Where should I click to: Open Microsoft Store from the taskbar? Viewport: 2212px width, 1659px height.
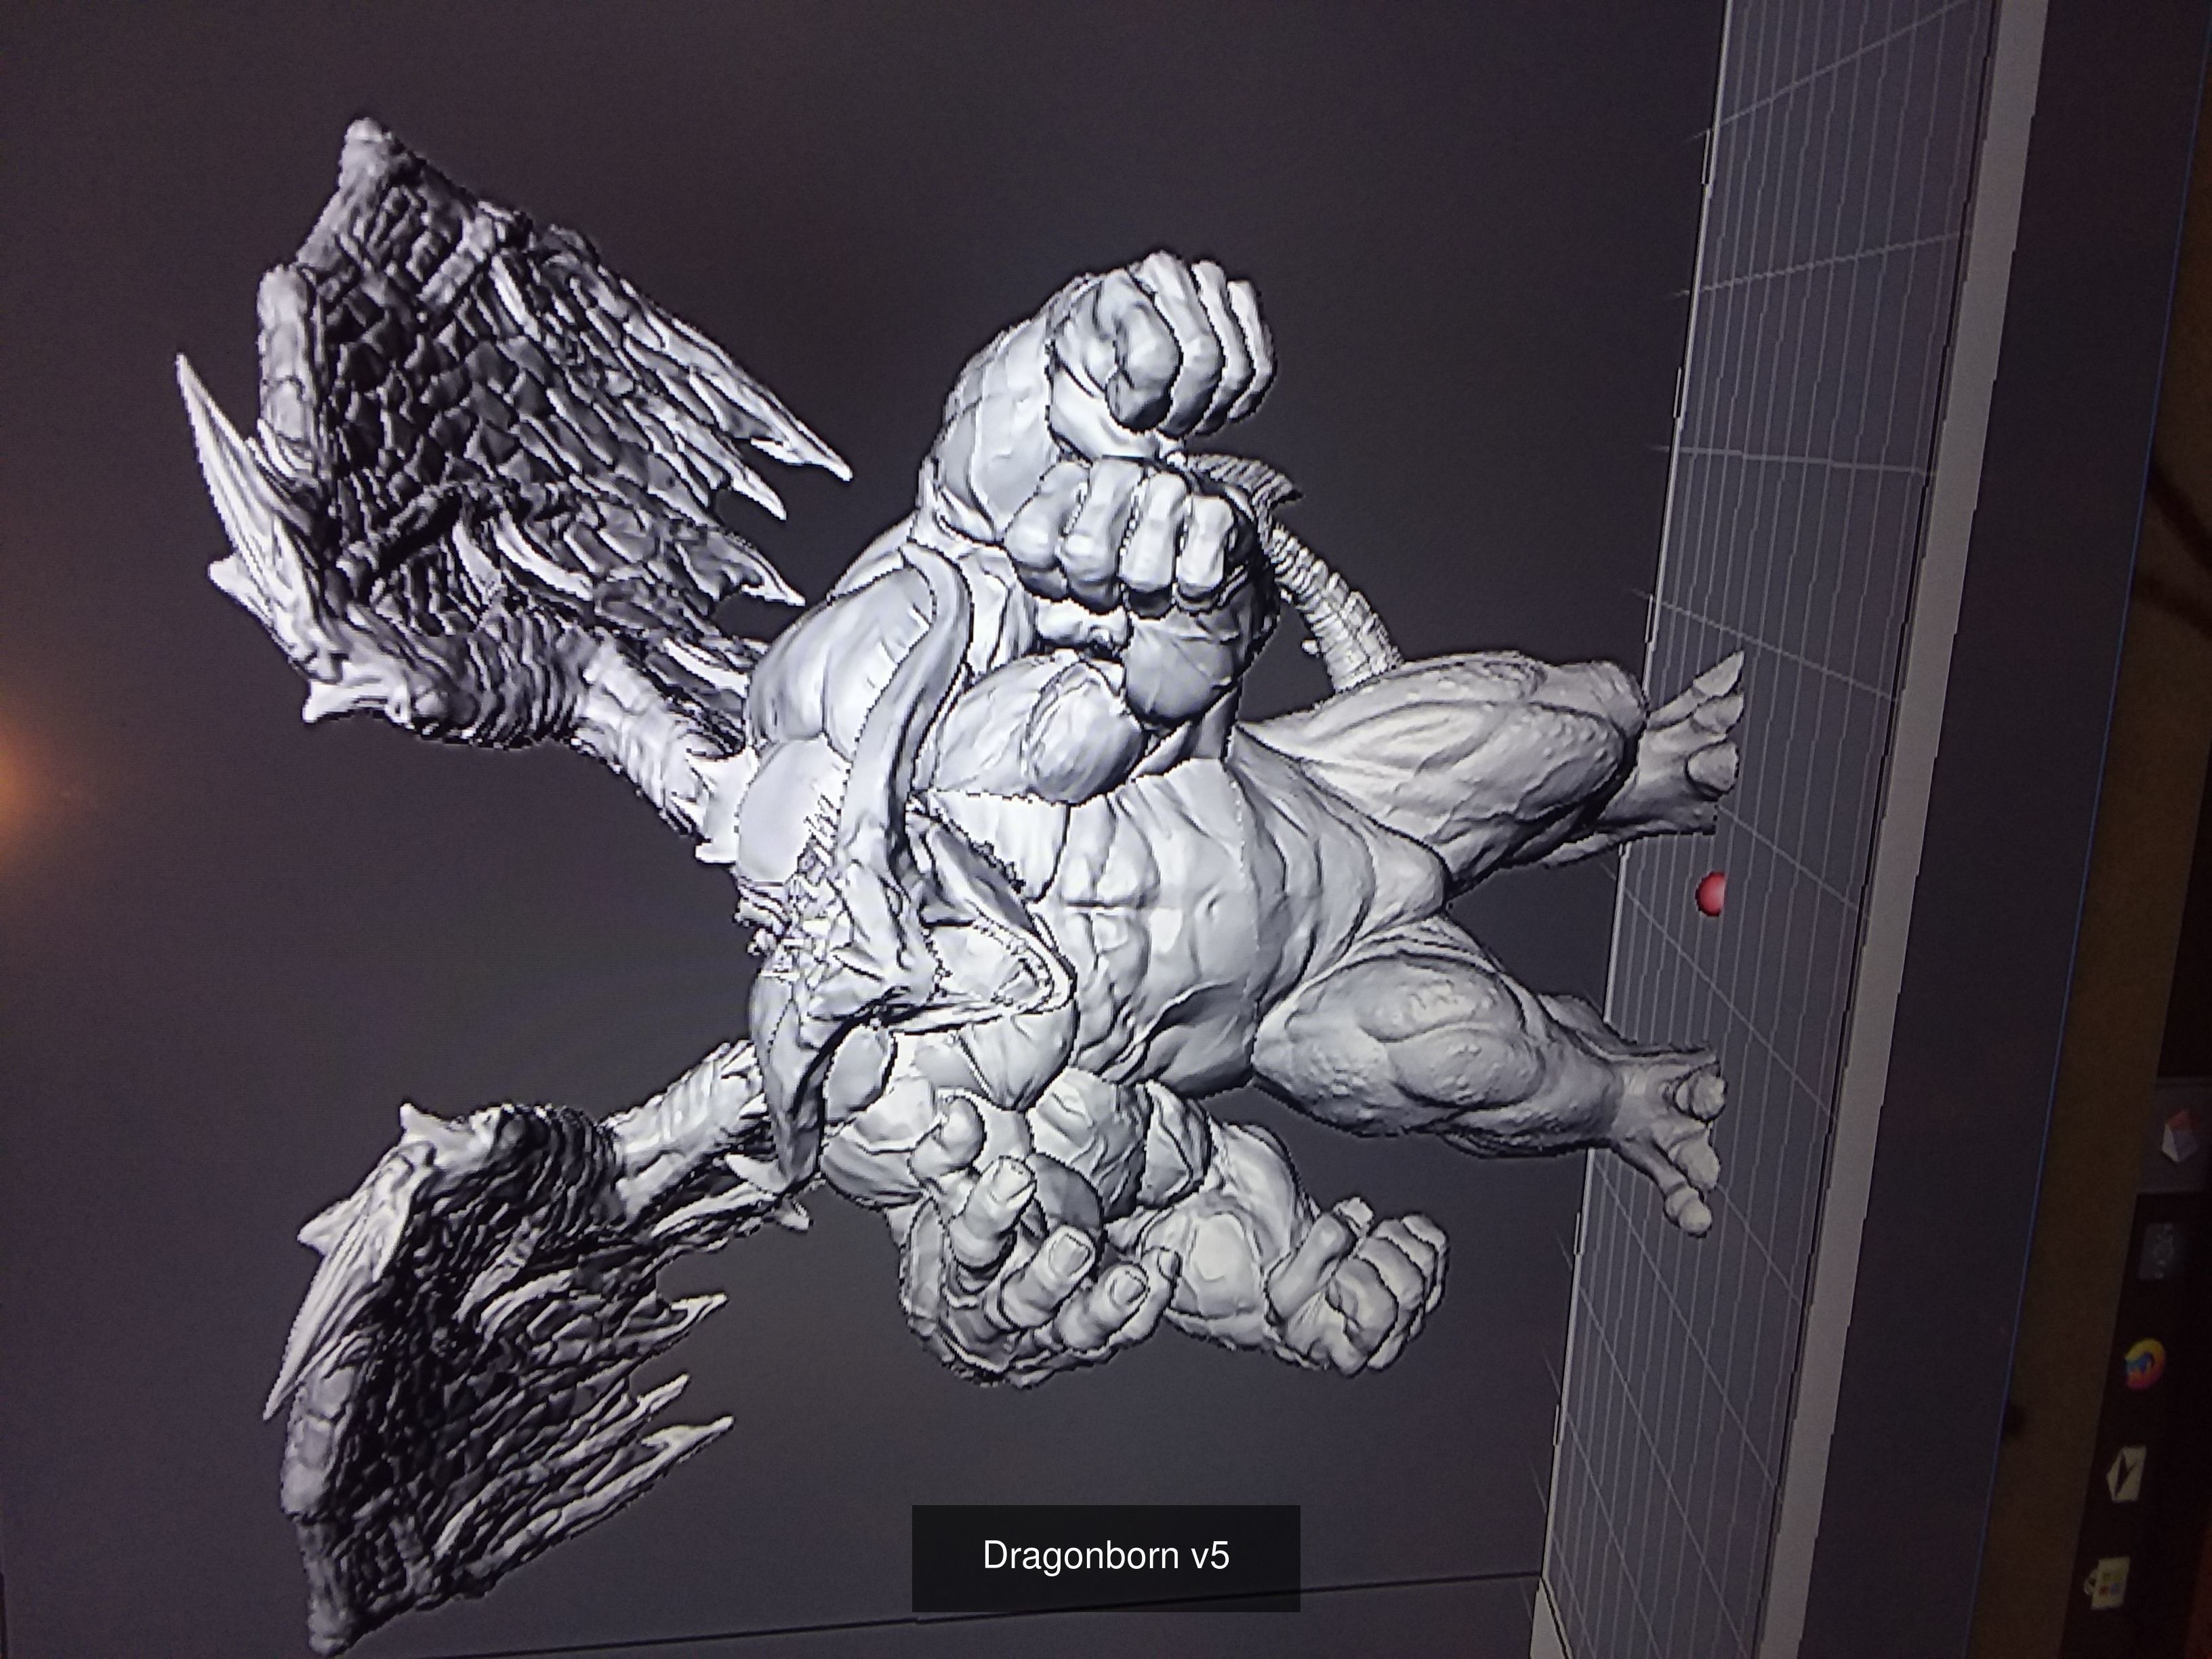pyautogui.click(x=2107, y=1582)
